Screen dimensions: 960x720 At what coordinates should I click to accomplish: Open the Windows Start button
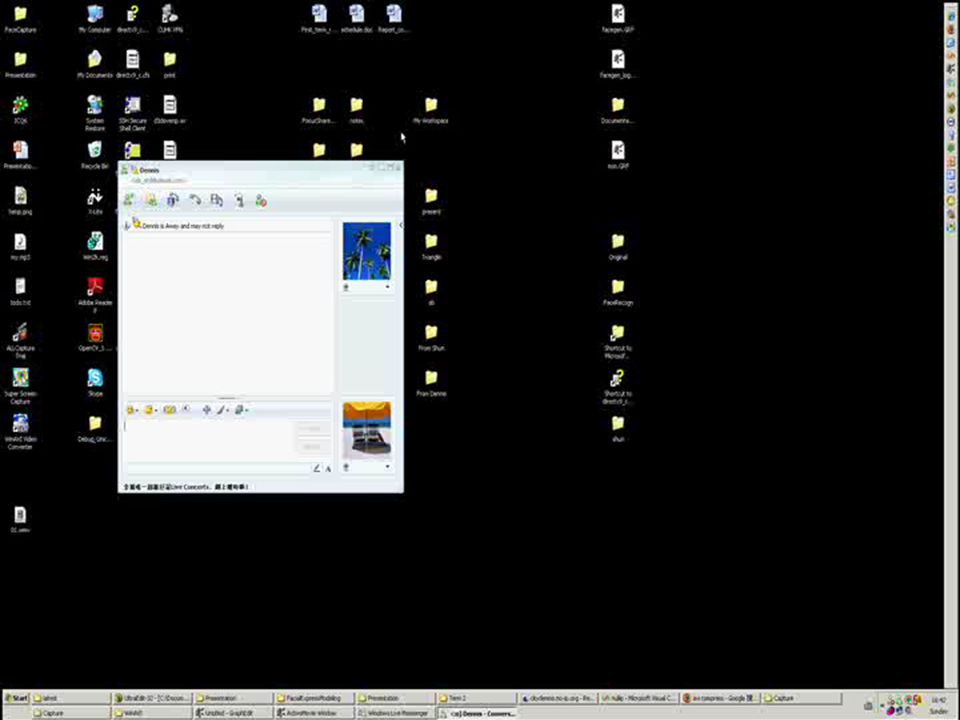[x=17, y=698]
